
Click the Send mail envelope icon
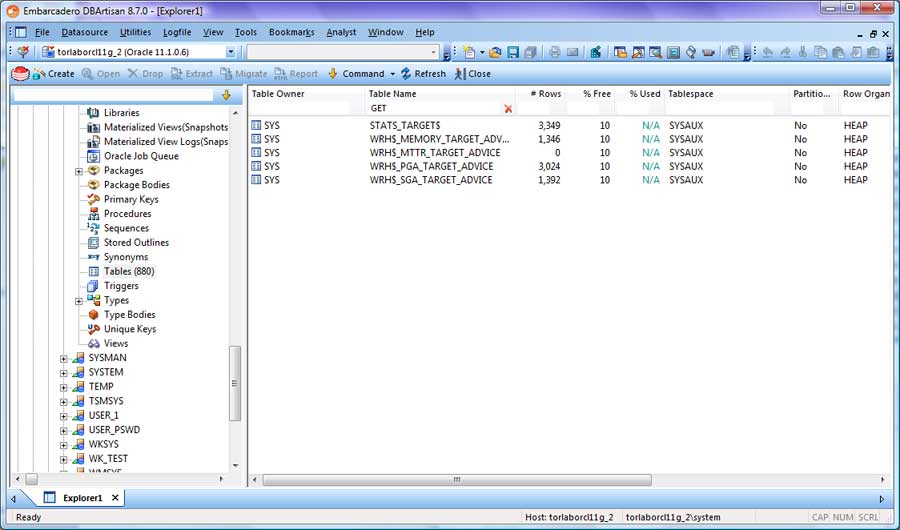(x=572, y=52)
